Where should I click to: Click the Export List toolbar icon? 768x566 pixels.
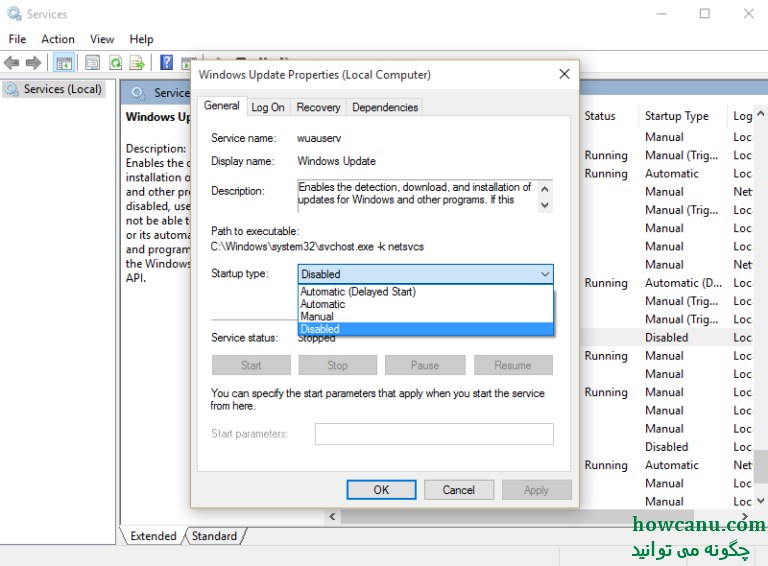137,63
